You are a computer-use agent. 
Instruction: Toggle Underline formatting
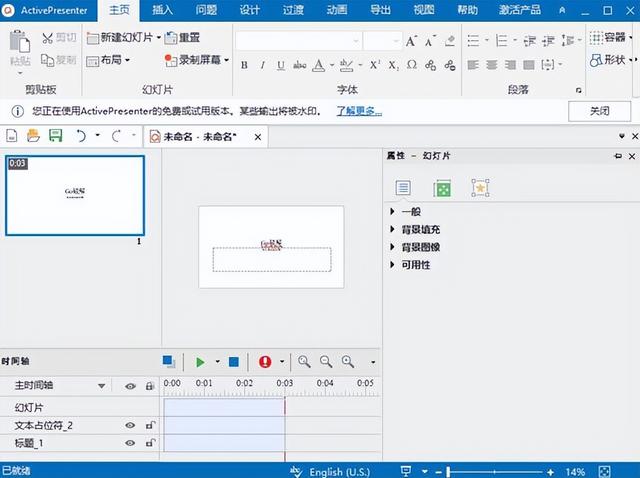click(281, 65)
